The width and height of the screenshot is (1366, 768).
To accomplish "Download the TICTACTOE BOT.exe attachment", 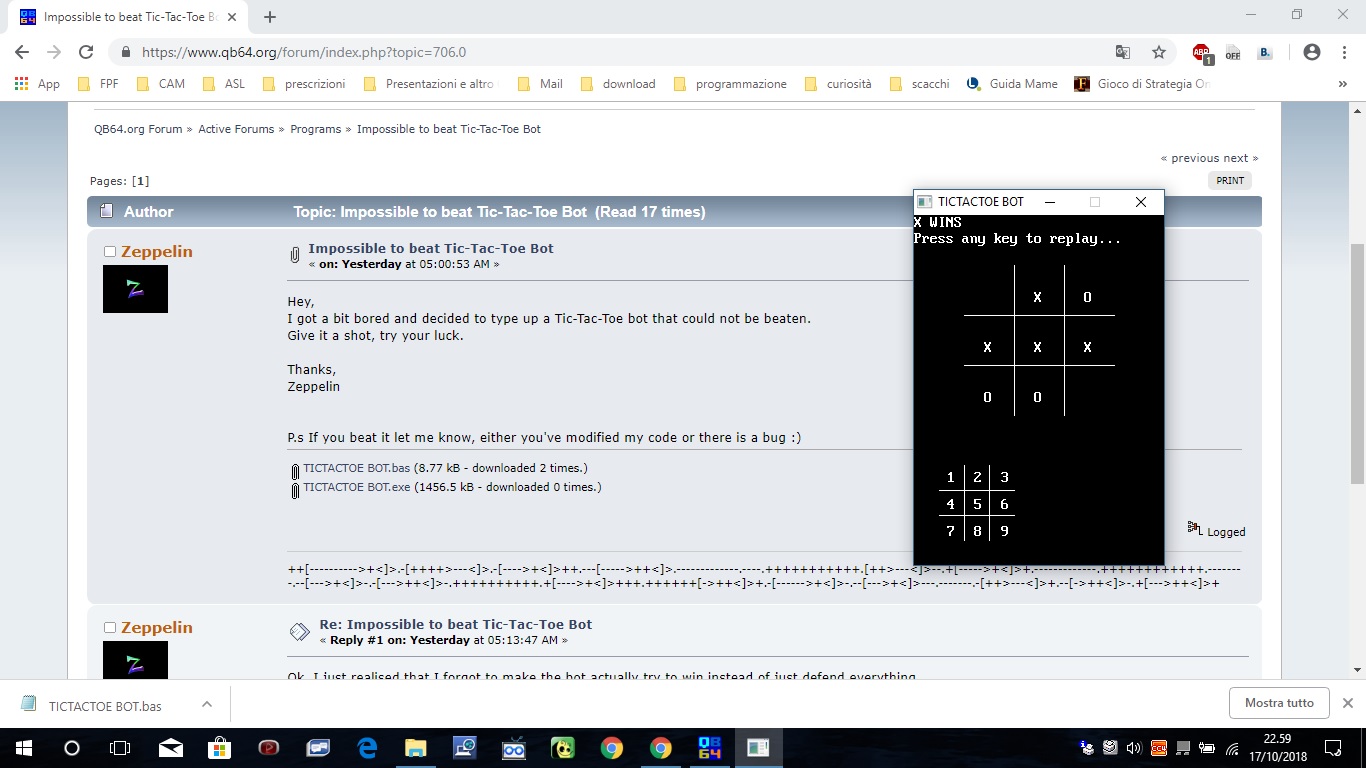I will pyautogui.click(x=356, y=488).
